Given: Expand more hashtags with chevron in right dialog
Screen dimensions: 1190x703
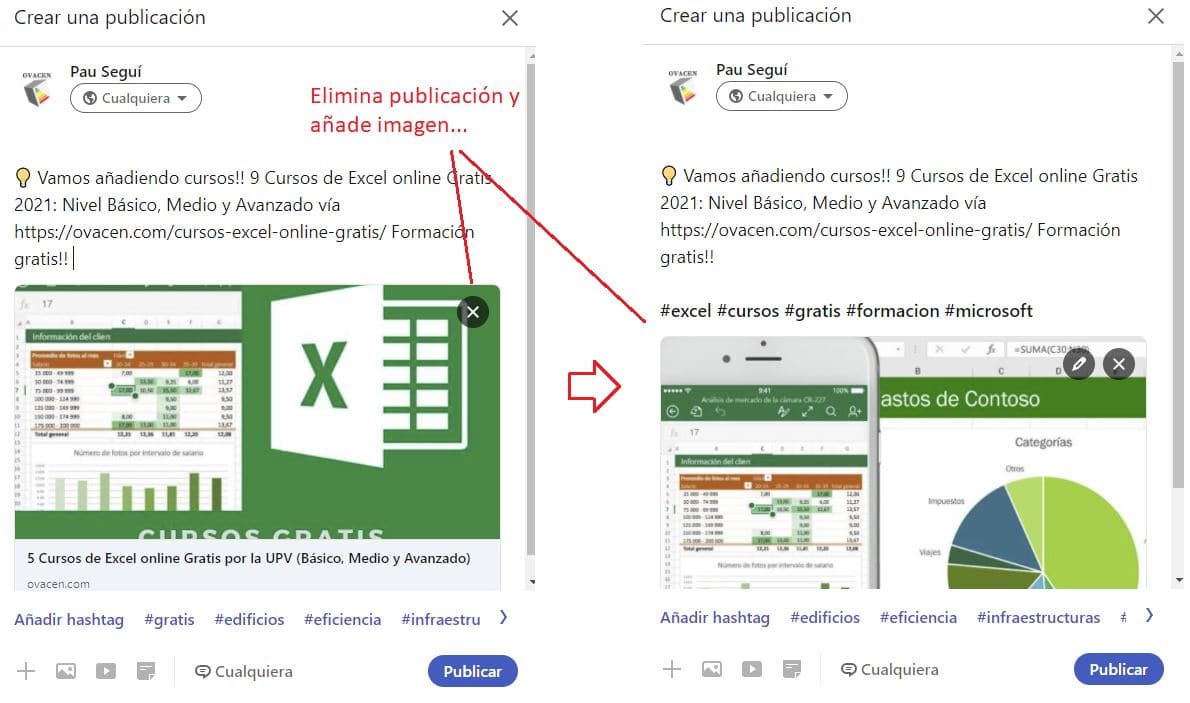Looking at the screenshot, I should pyautogui.click(x=1149, y=616).
